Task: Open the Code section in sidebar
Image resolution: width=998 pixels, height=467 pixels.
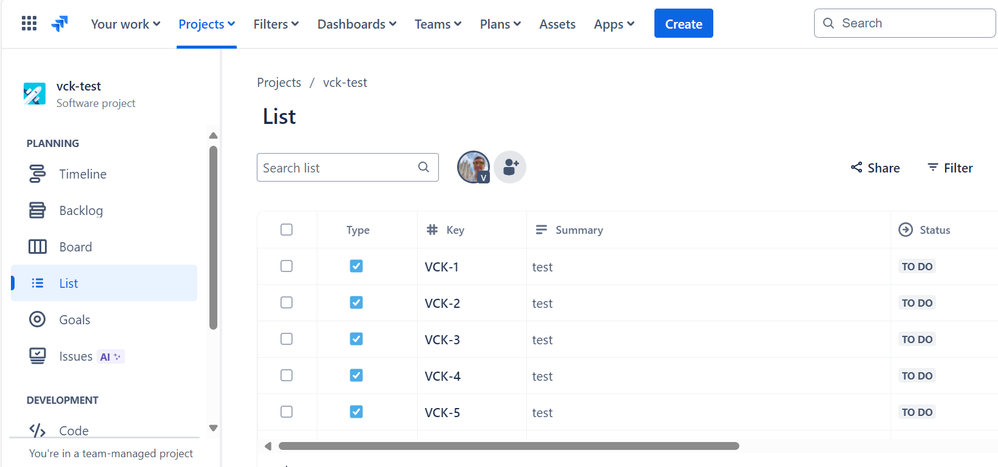Action: [x=73, y=431]
